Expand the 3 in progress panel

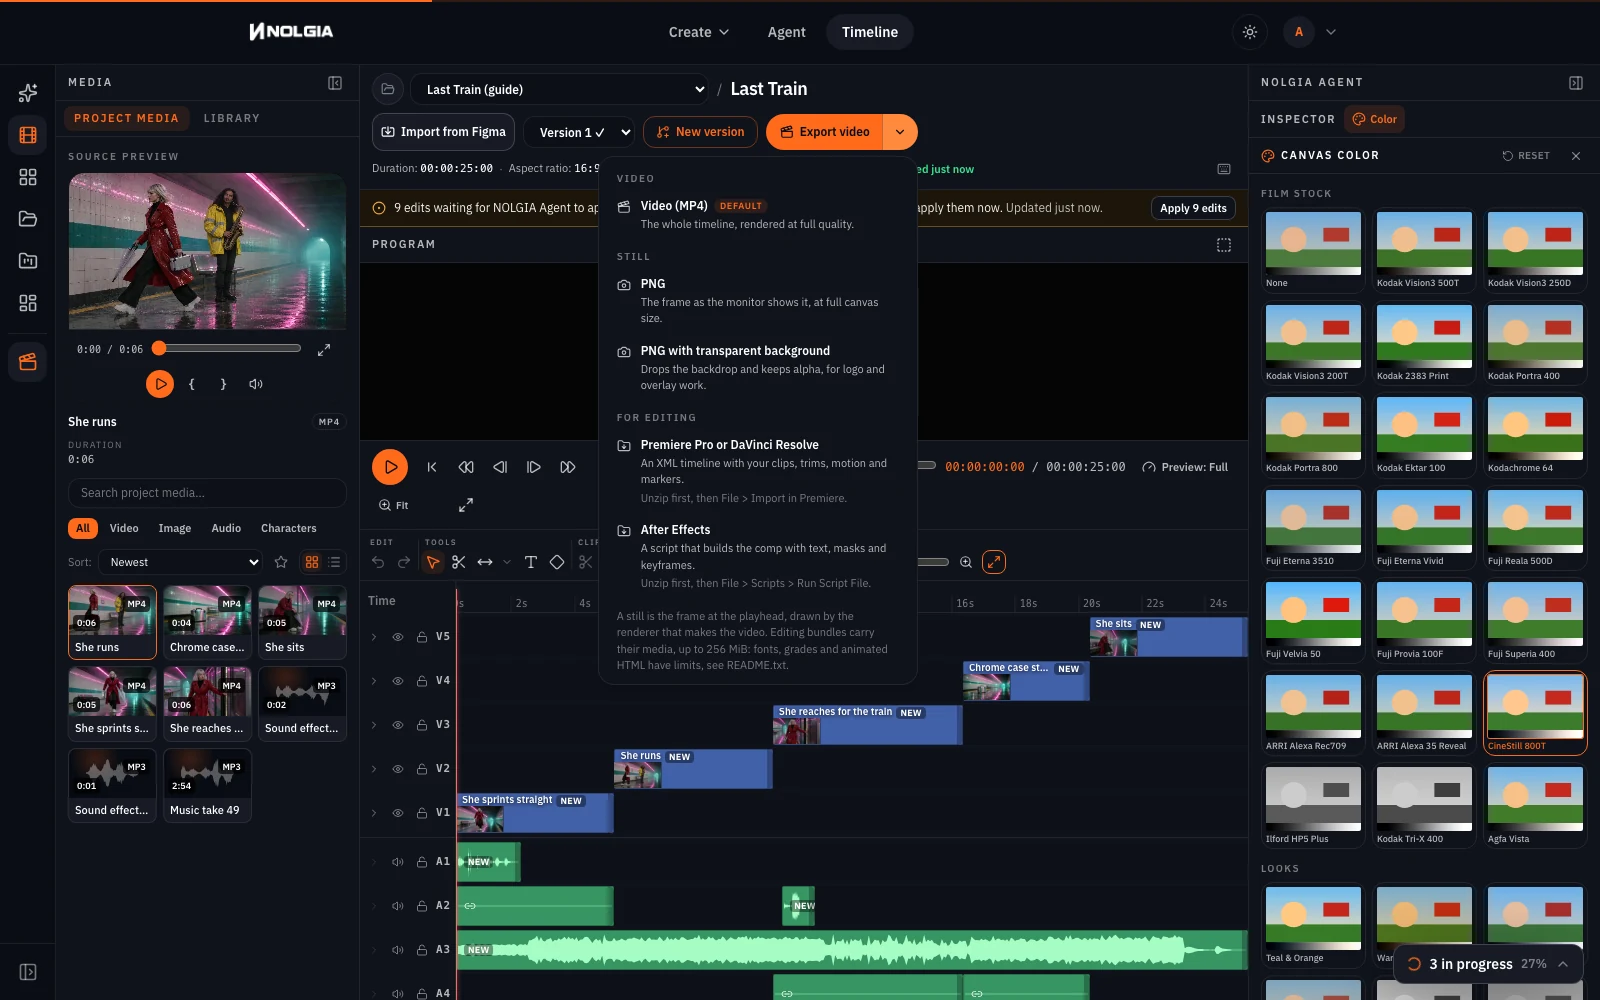(1488, 964)
